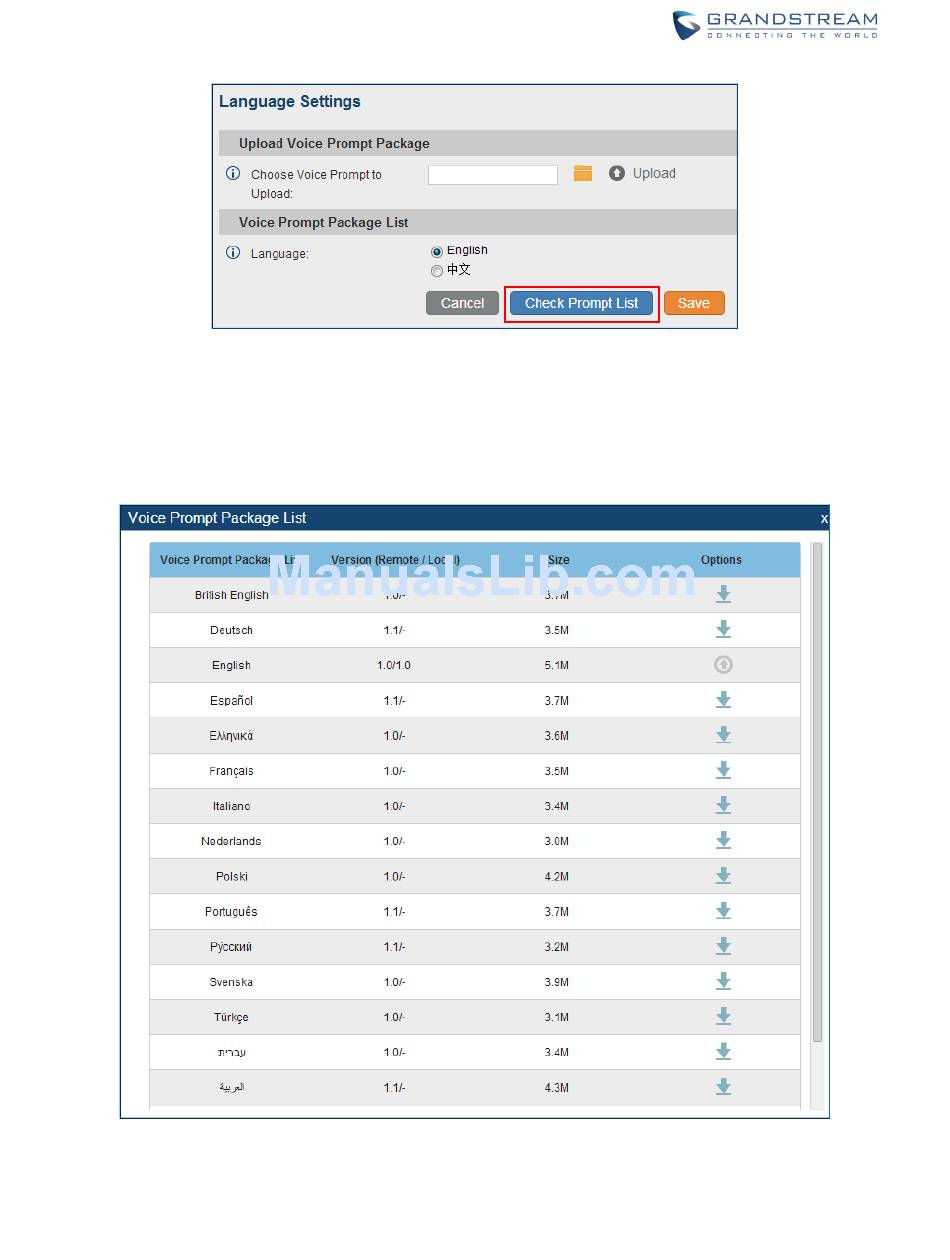Click the package list vertical scrollbar
950x1260 pixels.
[x=817, y=792]
